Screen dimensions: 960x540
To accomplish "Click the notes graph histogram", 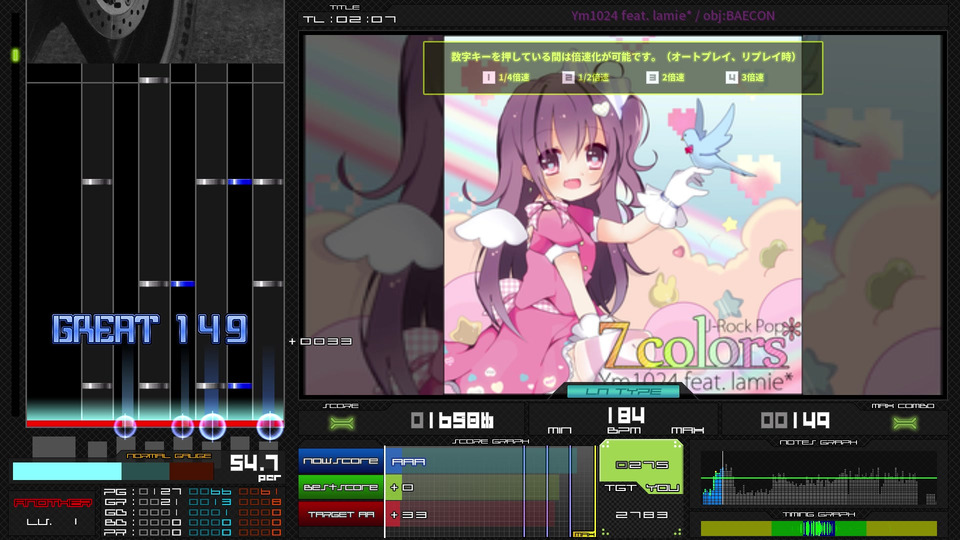I will coord(819,479).
